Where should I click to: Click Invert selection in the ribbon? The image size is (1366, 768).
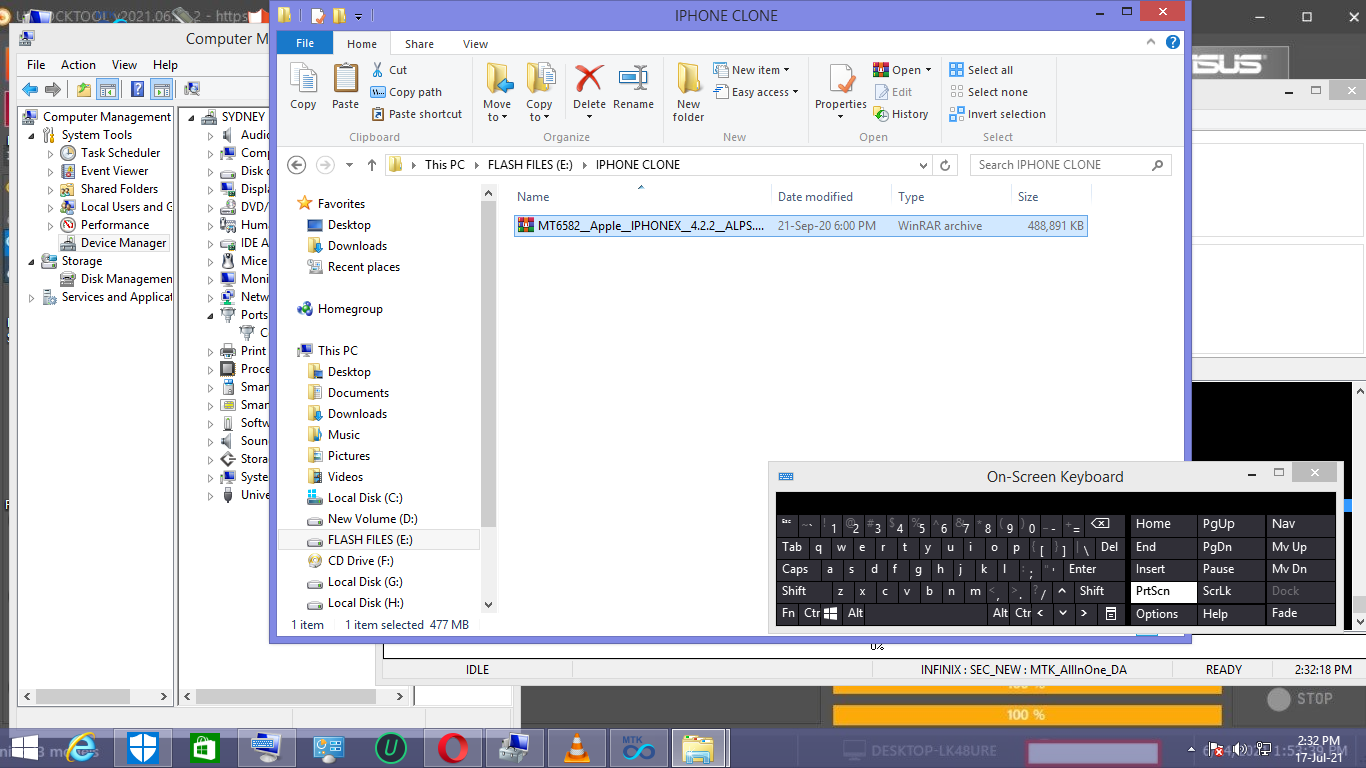(997, 114)
